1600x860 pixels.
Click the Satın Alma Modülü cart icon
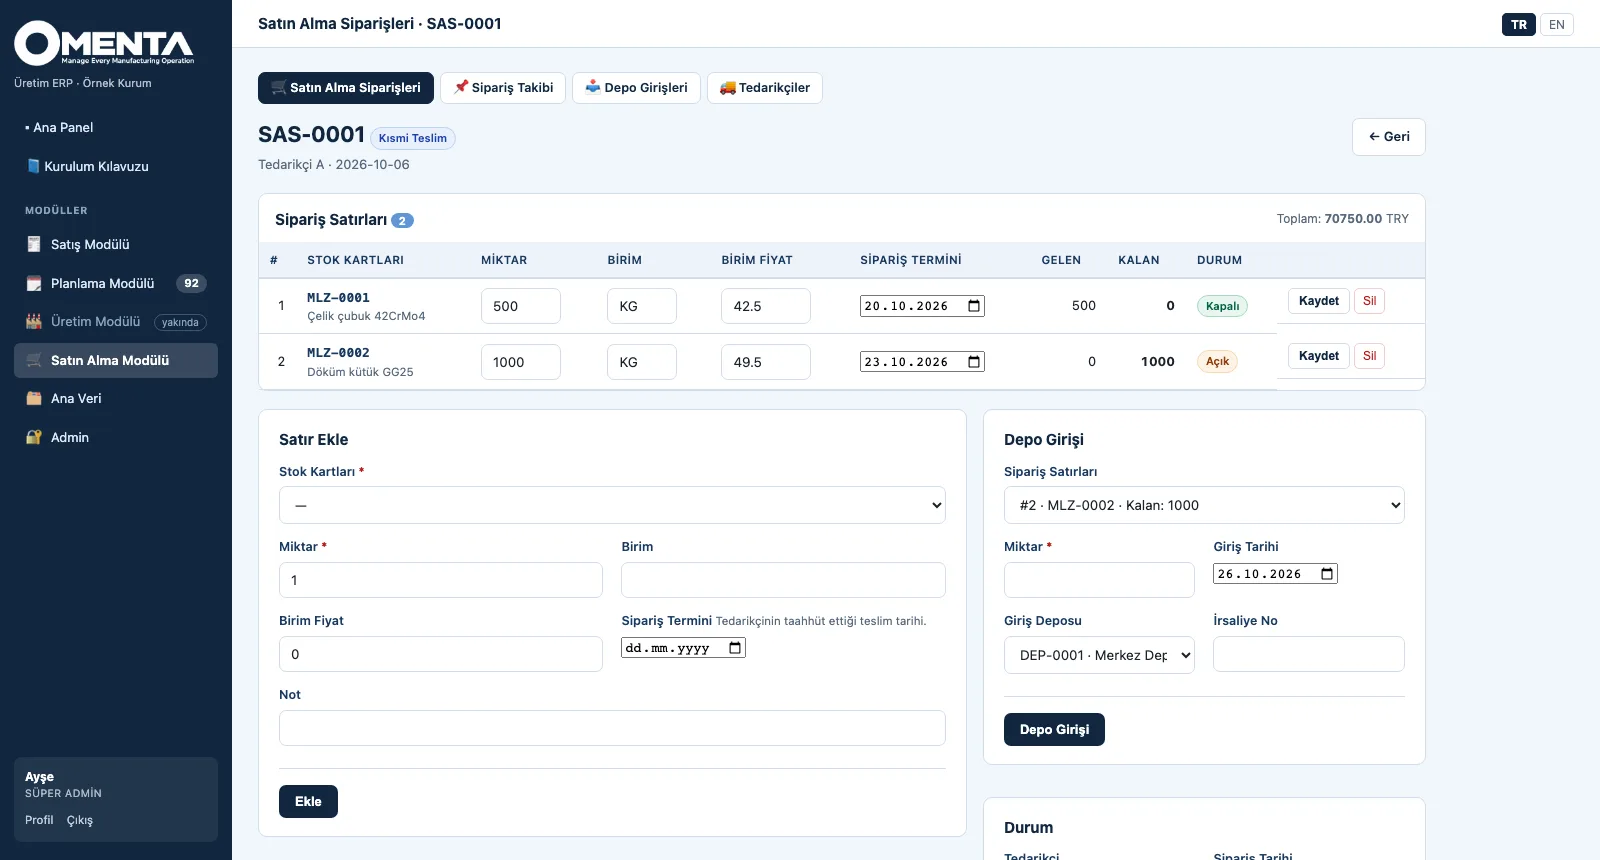pos(34,360)
